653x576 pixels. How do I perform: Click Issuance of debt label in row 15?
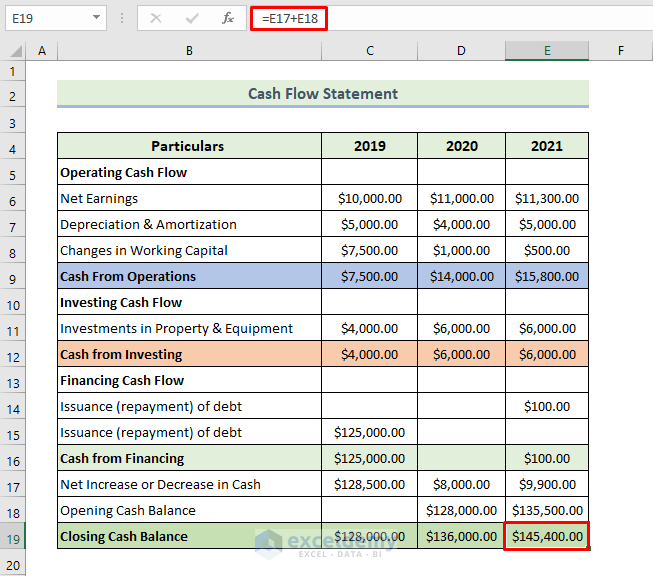pos(189,432)
